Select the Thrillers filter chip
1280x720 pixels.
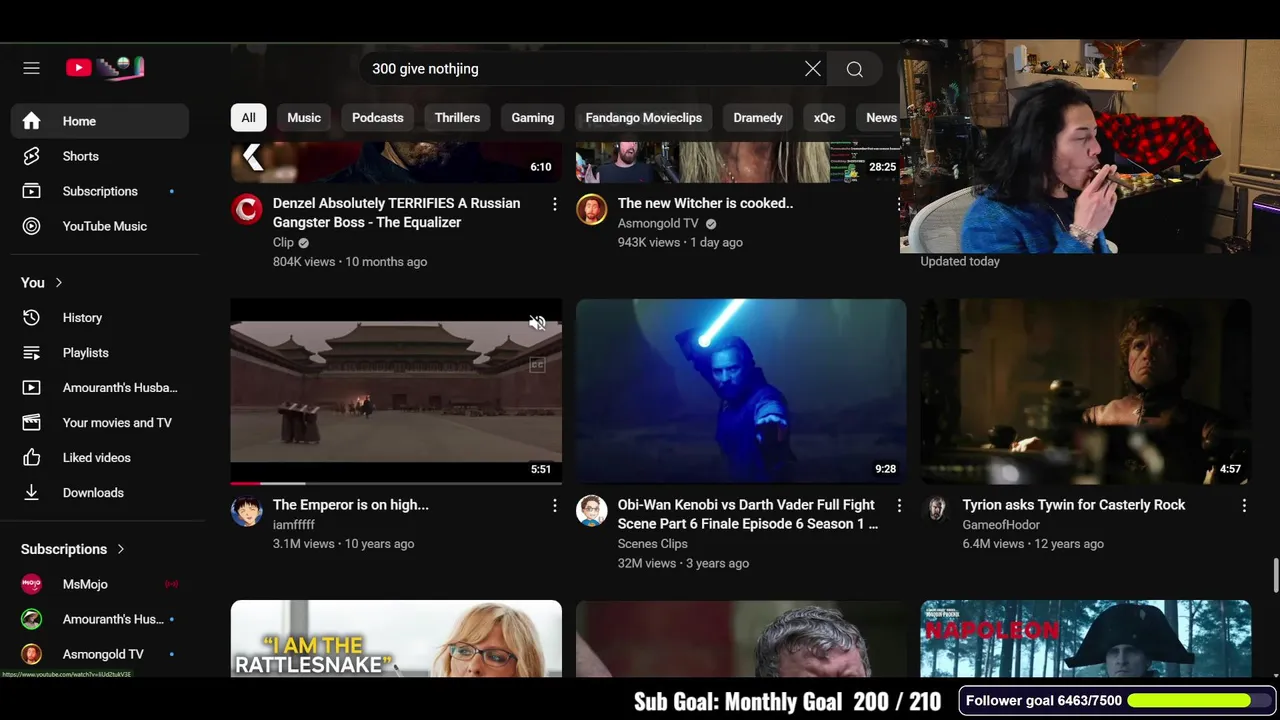pyautogui.click(x=457, y=118)
